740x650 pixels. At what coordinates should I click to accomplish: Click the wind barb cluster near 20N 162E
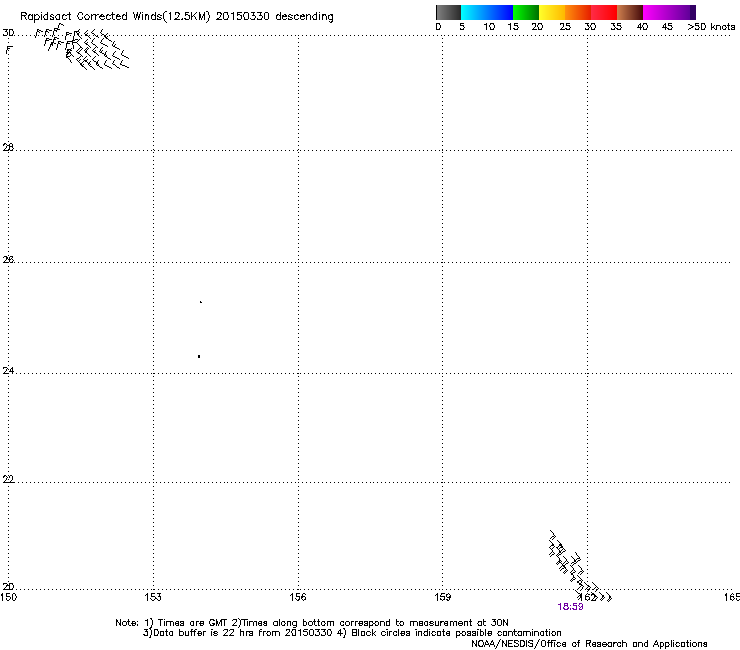click(580, 566)
